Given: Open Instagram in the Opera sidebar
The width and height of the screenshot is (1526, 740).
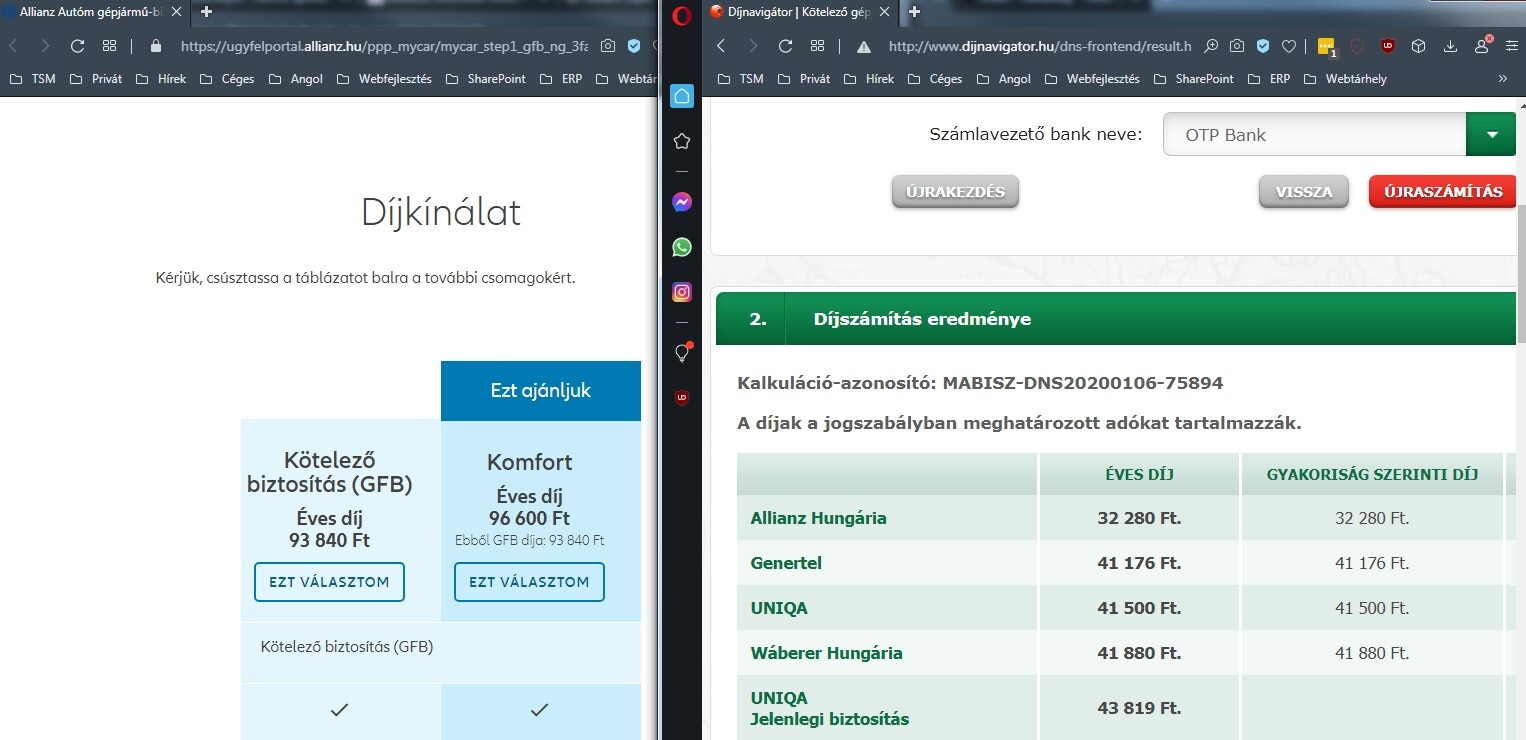Looking at the screenshot, I should coord(682,293).
